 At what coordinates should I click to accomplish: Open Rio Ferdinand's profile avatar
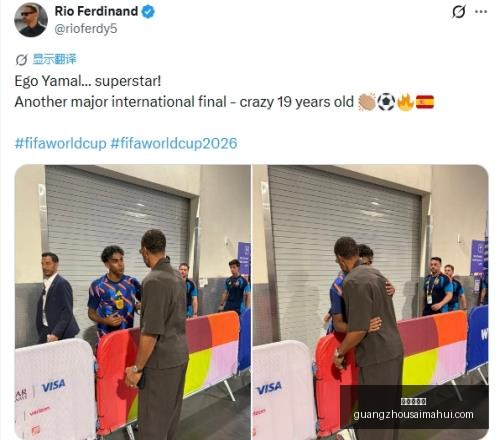click(x=31, y=20)
